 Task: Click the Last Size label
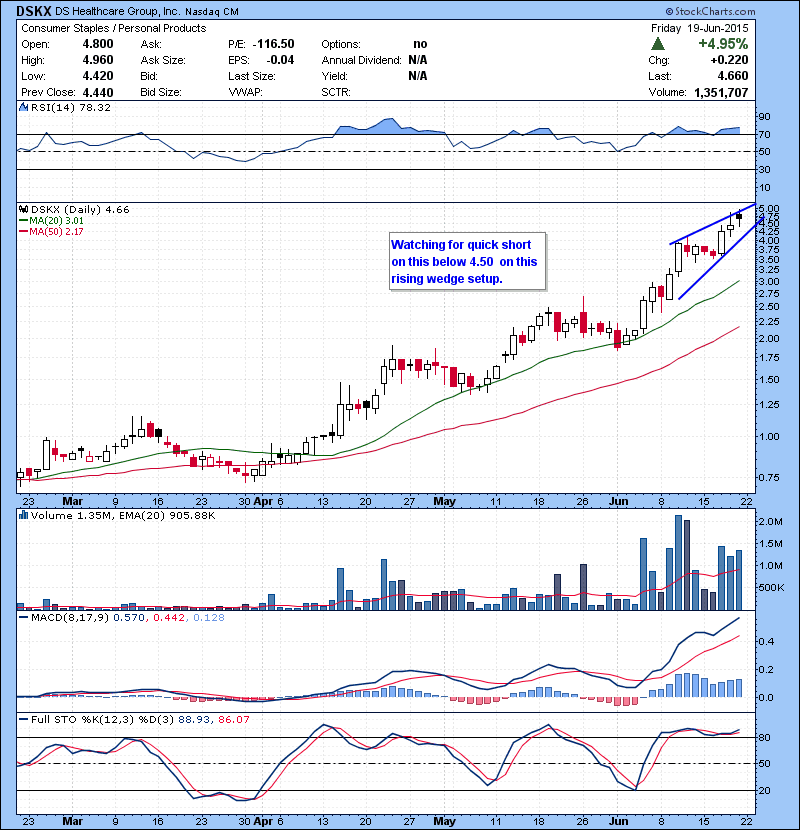click(x=252, y=76)
